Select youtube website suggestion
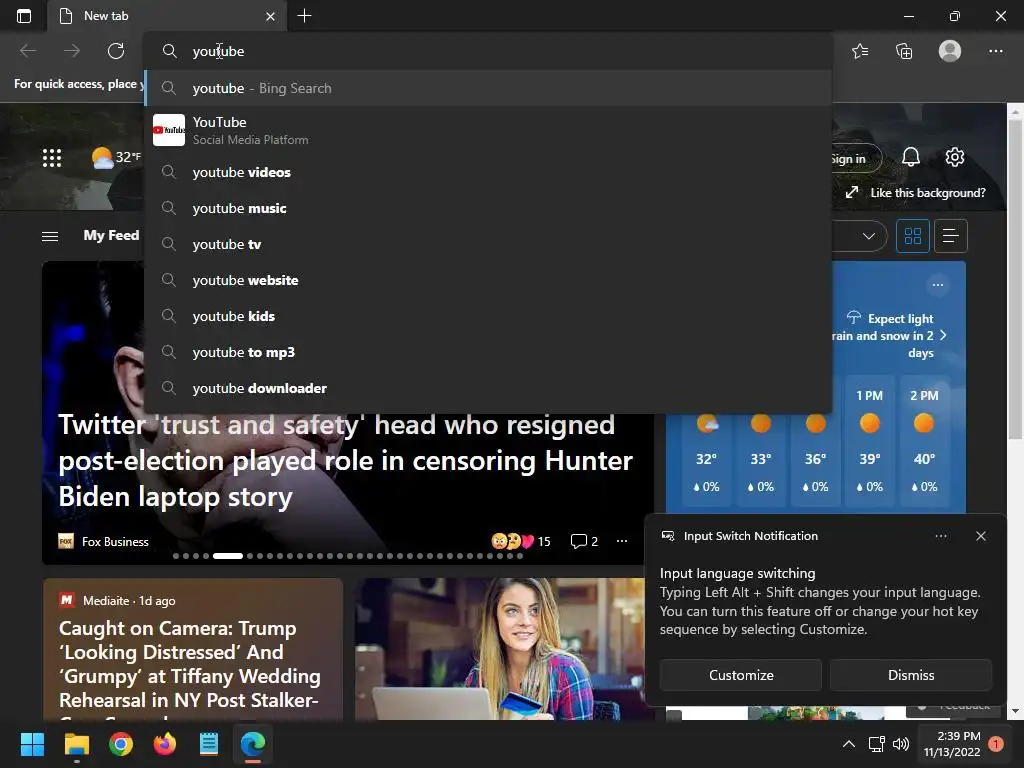This screenshot has height=768, width=1024. click(488, 280)
